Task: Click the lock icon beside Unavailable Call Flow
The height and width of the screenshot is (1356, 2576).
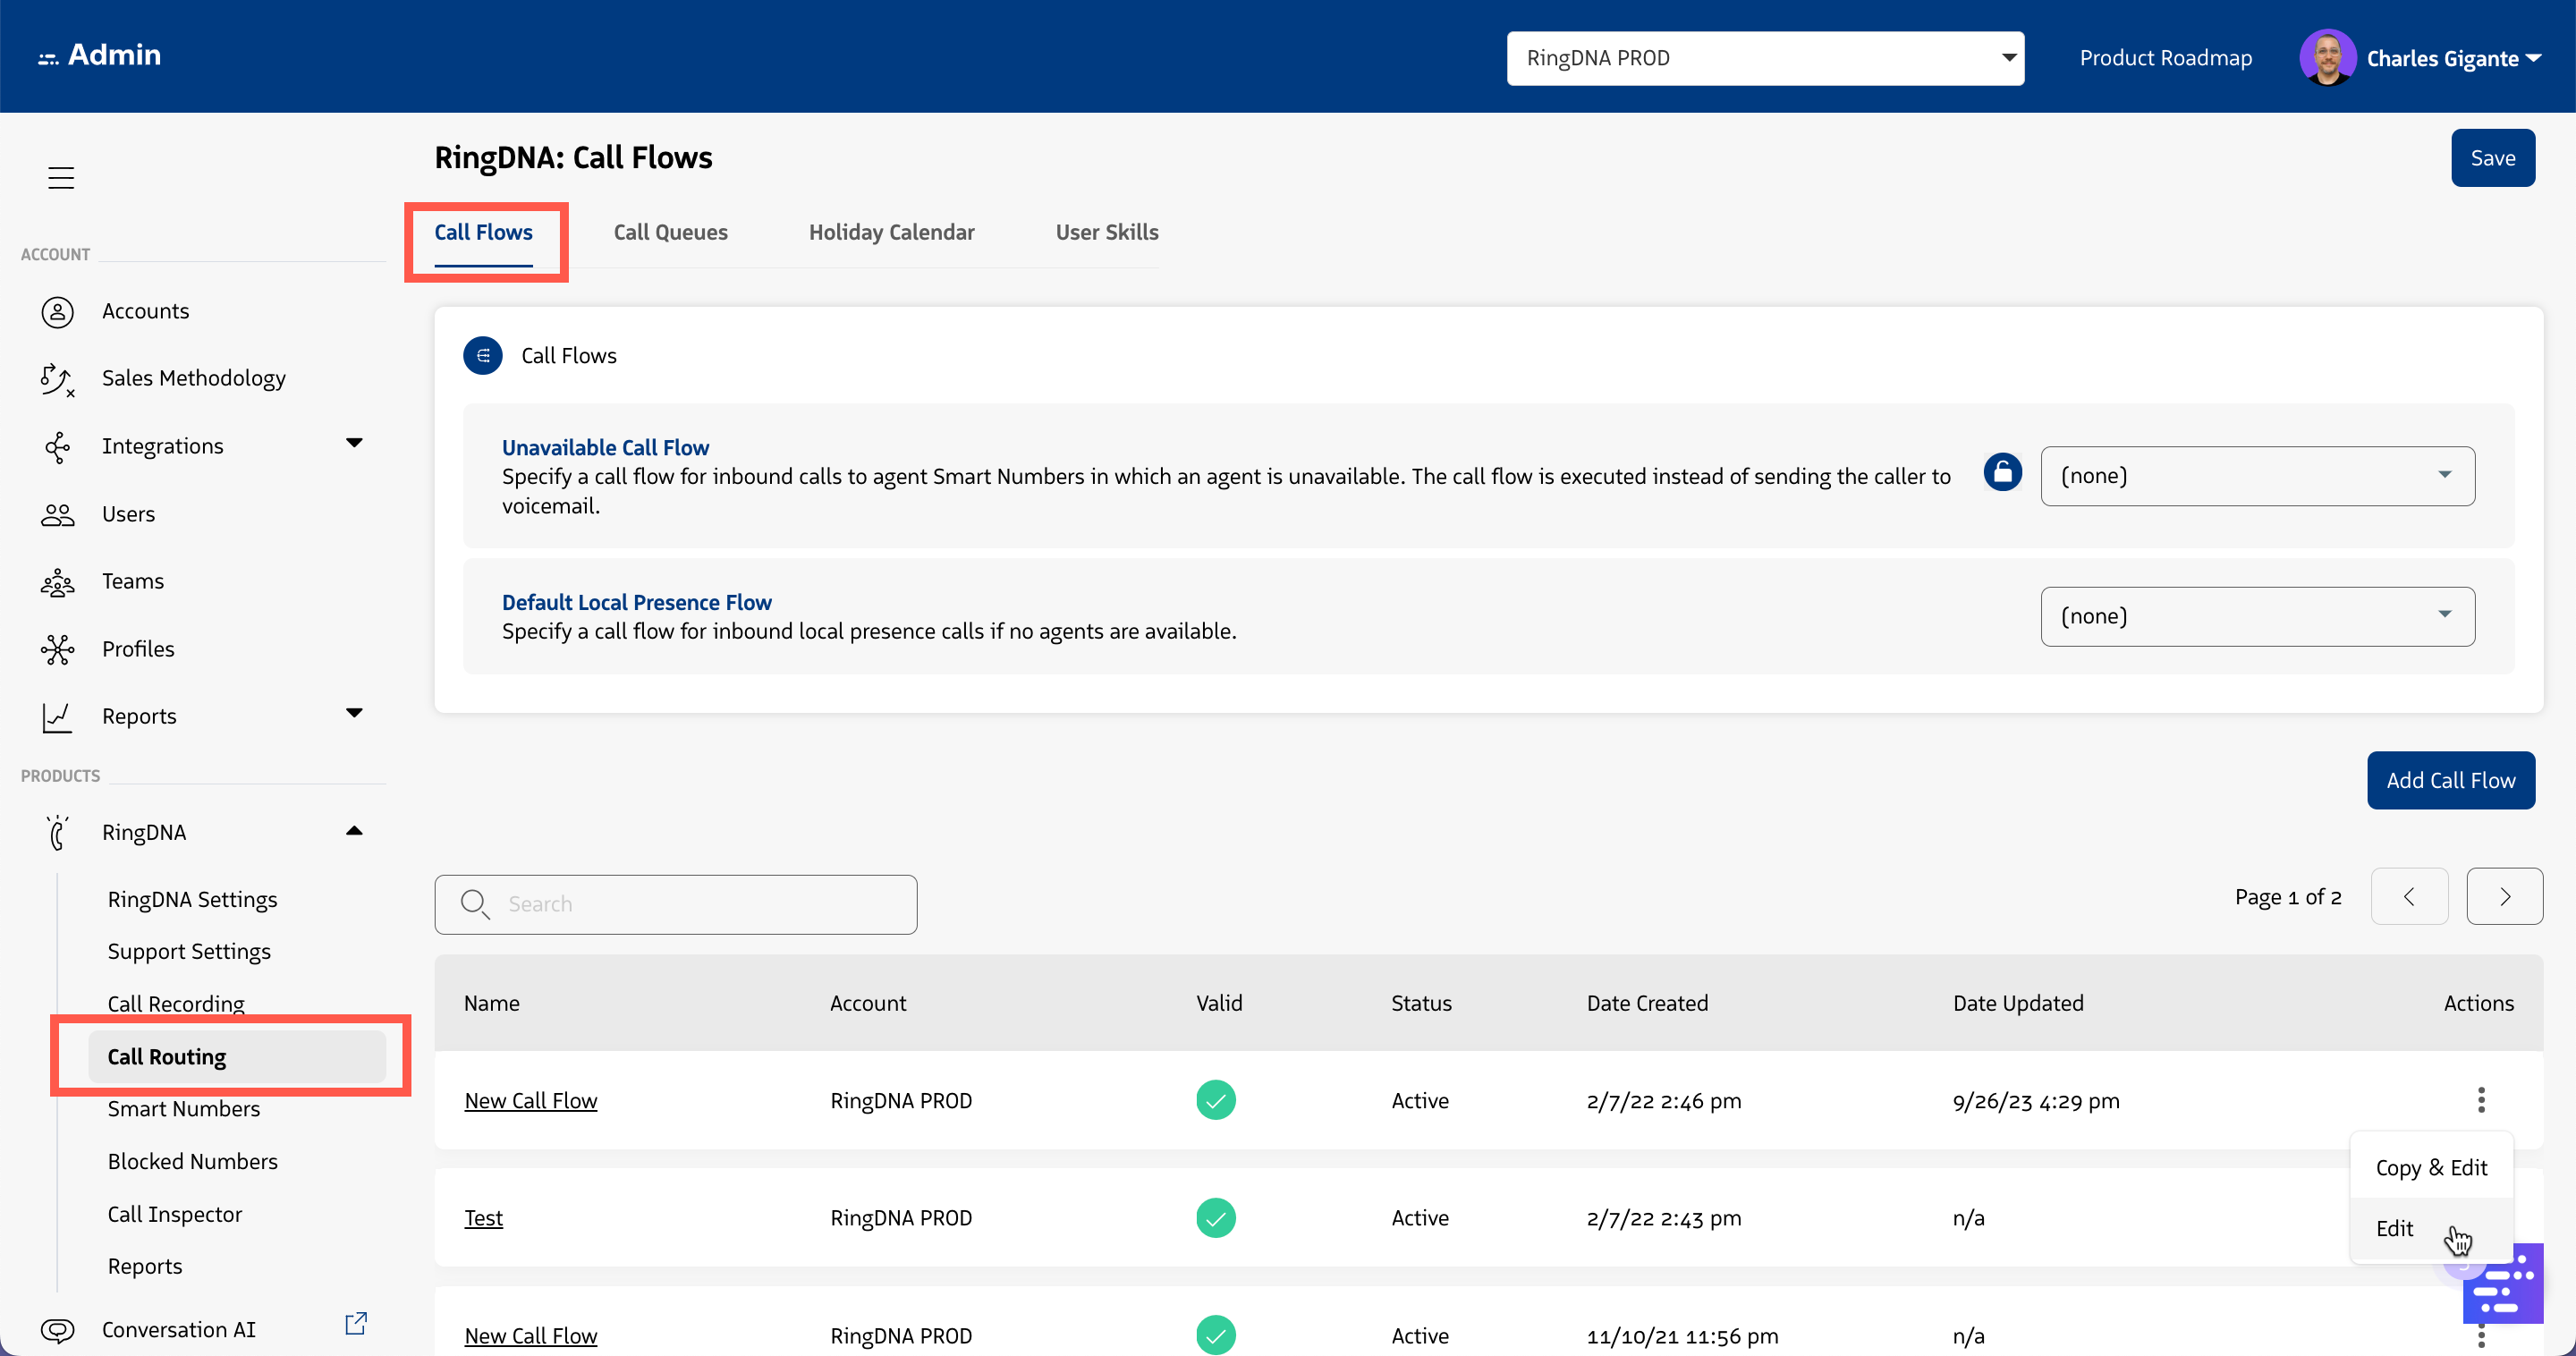Action: (2002, 472)
